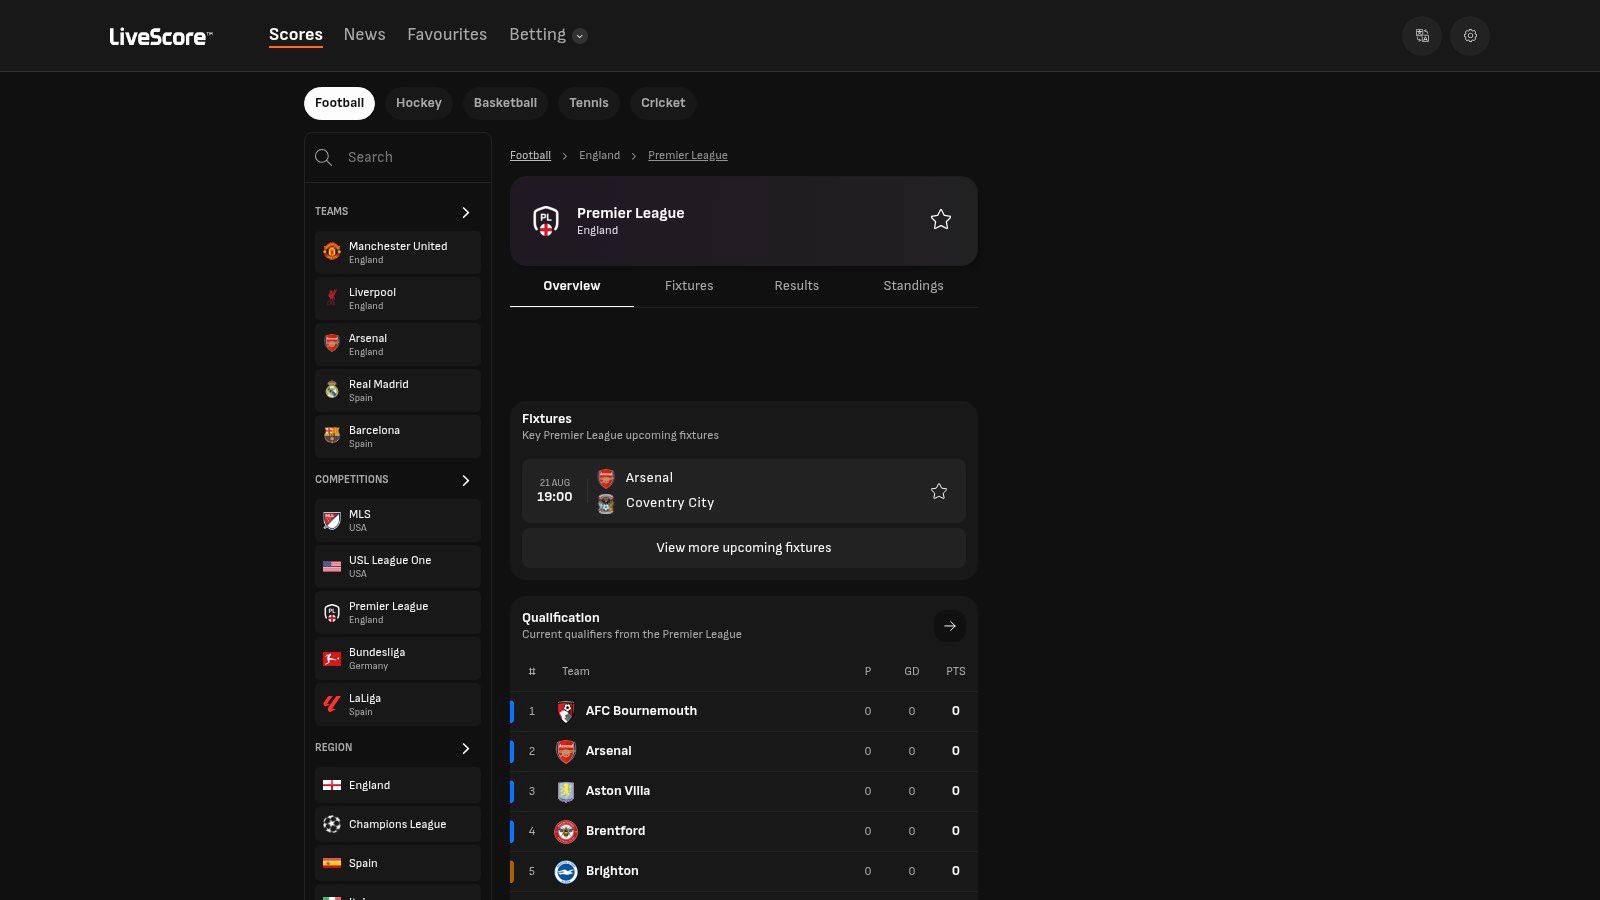Switch to the Fixtures tab
The width and height of the screenshot is (1600, 900).
(x=689, y=286)
